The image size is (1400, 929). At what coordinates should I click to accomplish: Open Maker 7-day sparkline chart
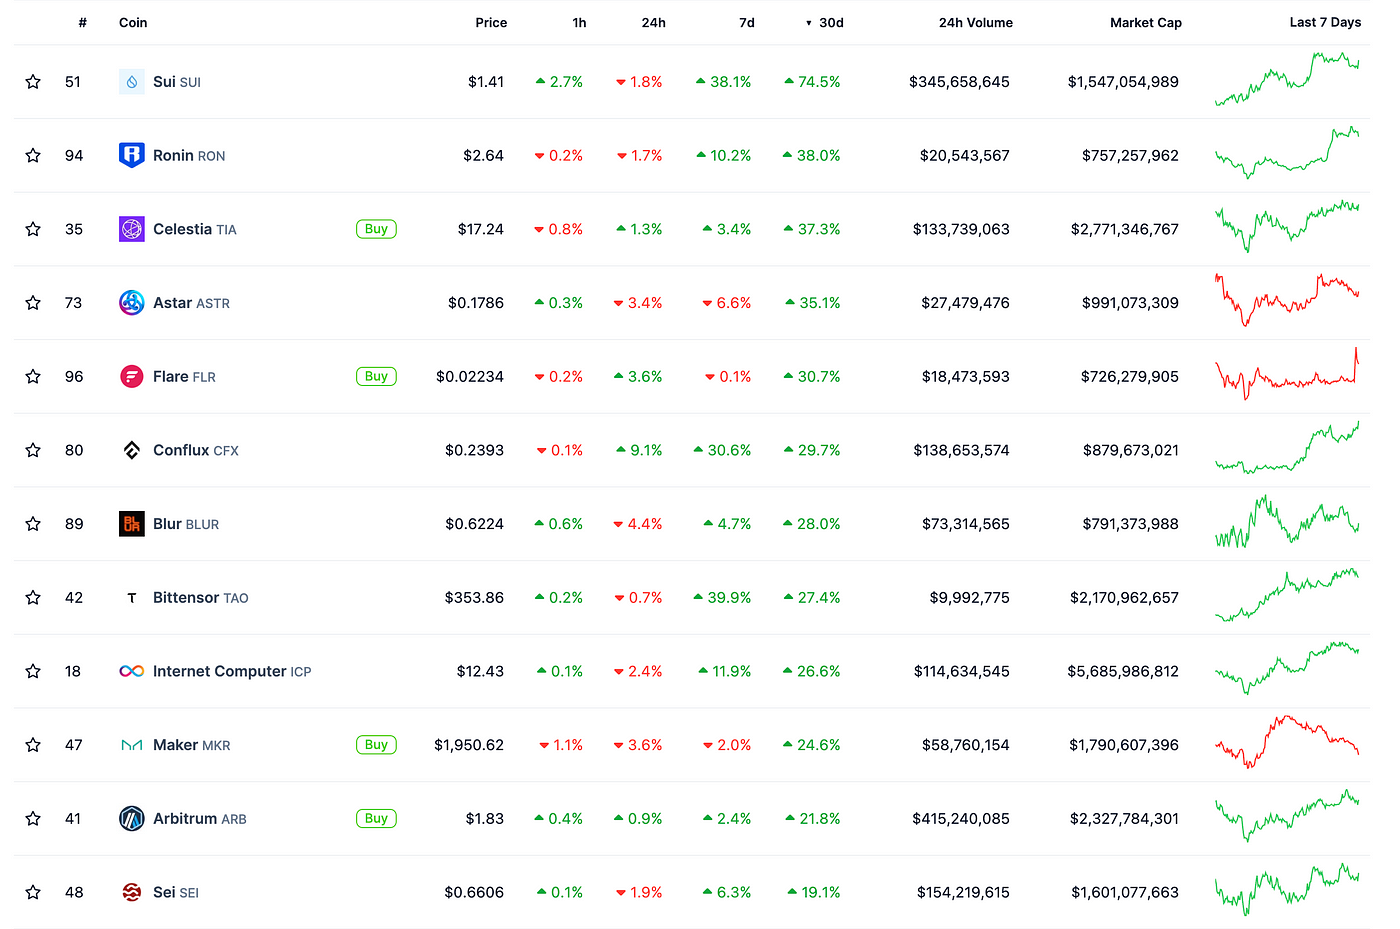tap(1287, 741)
